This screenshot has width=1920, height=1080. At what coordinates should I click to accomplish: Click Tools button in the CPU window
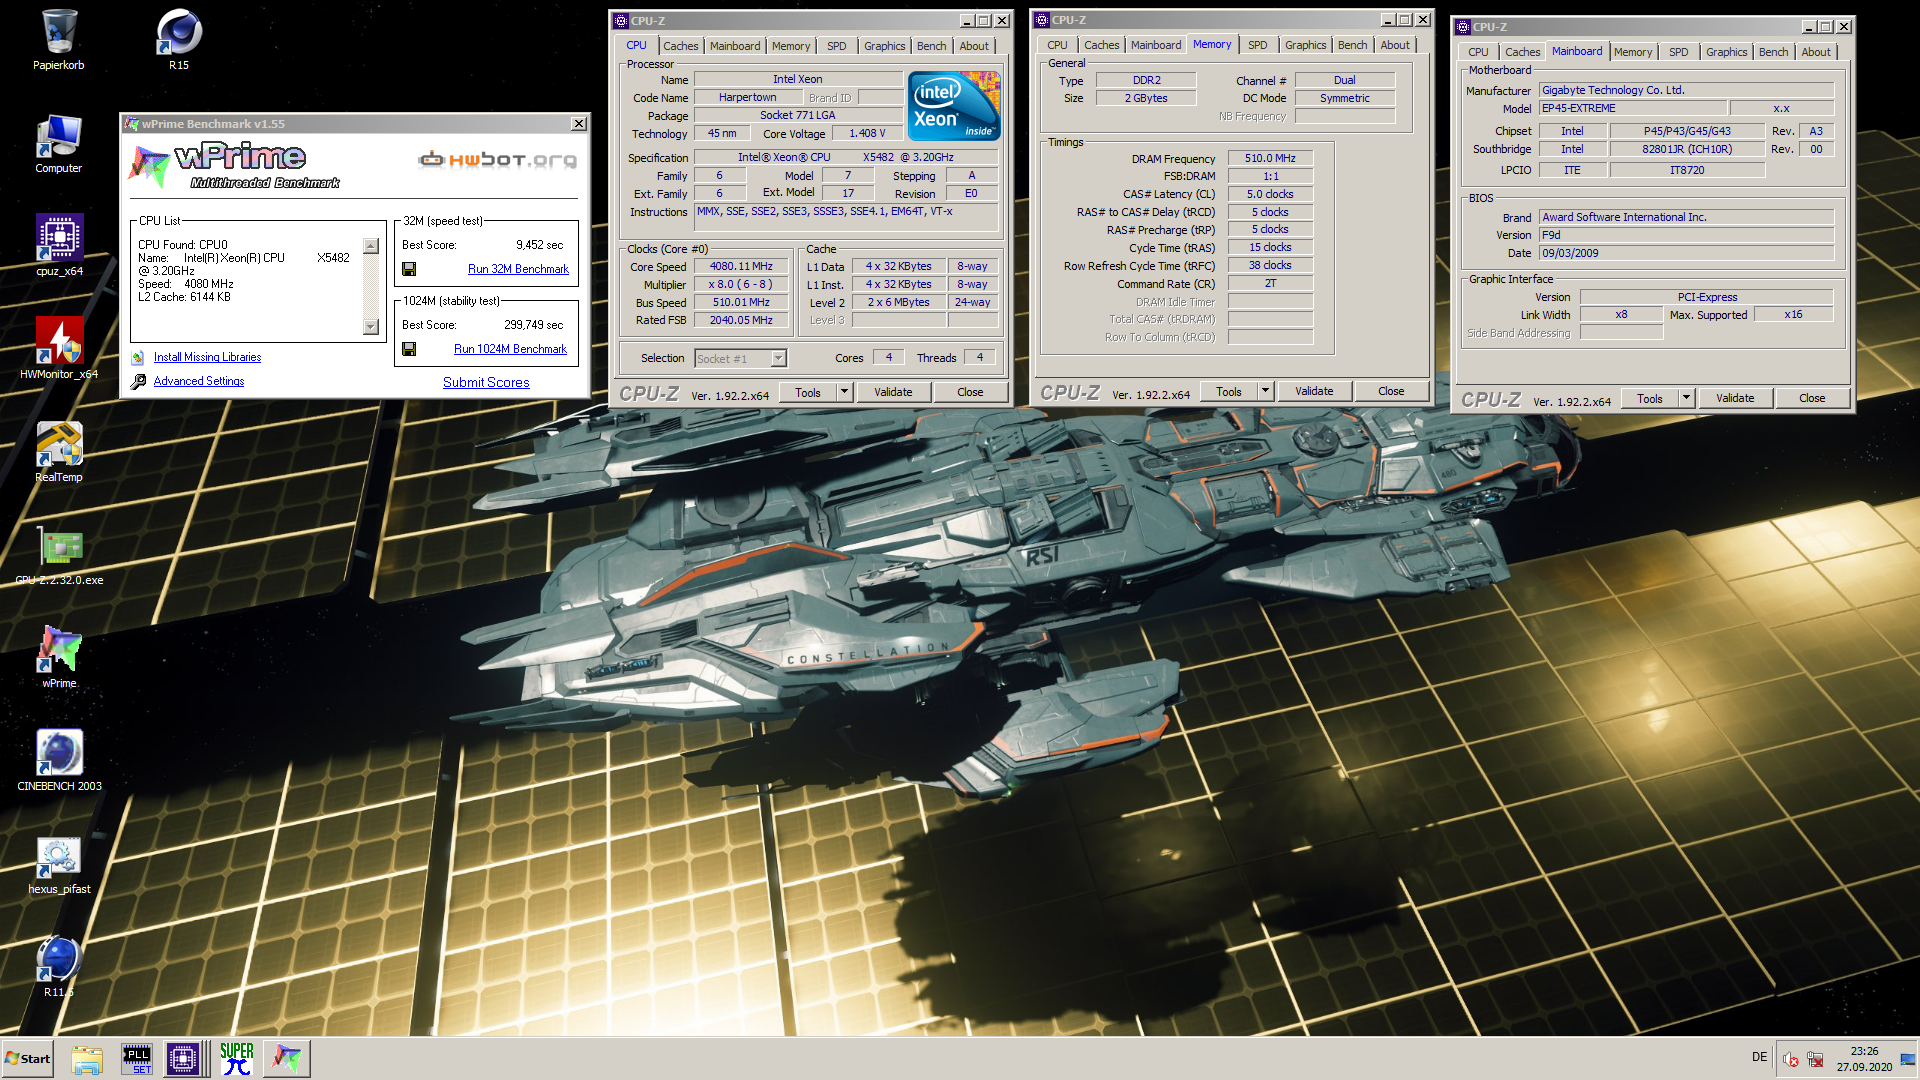click(x=808, y=392)
